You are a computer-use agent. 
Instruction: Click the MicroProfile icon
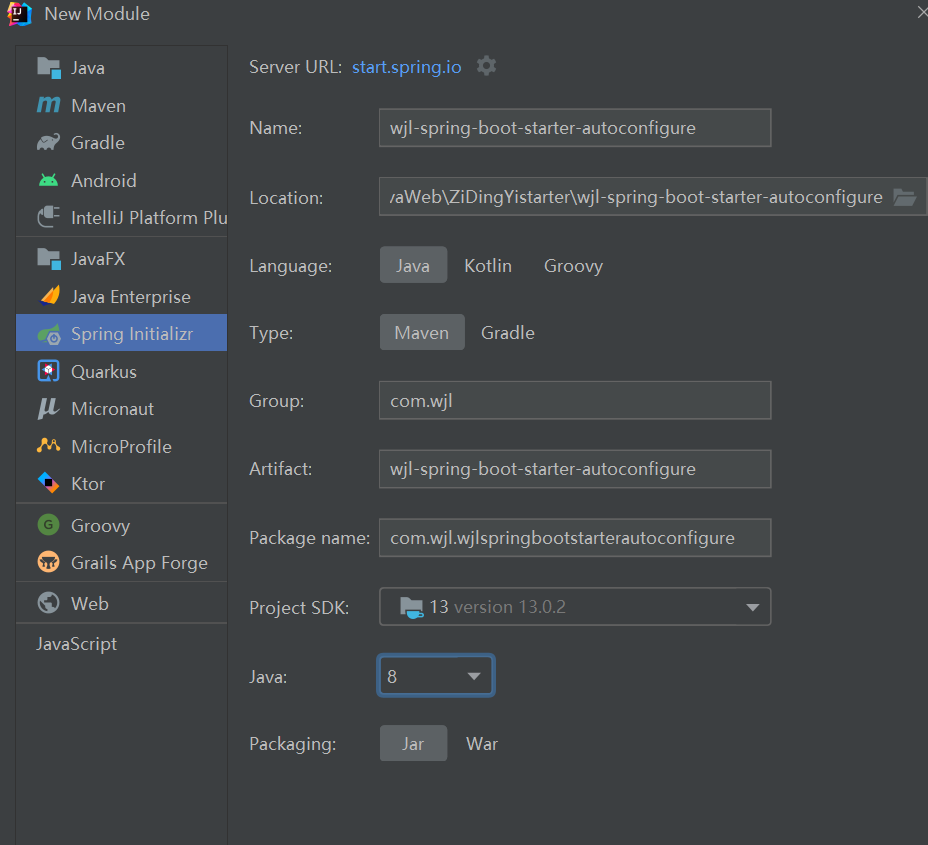pyautogui.click(x=49, y=445)
